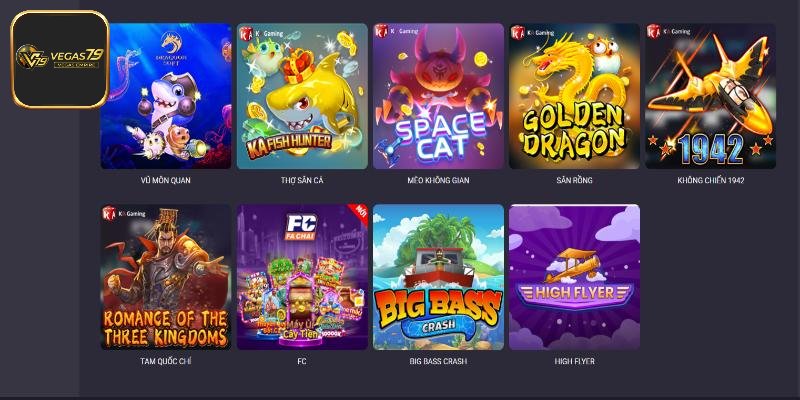Click the red MỚI ribbon on FC tile
The width and height of the screenshot is (800, 400).
coord(358,213)
